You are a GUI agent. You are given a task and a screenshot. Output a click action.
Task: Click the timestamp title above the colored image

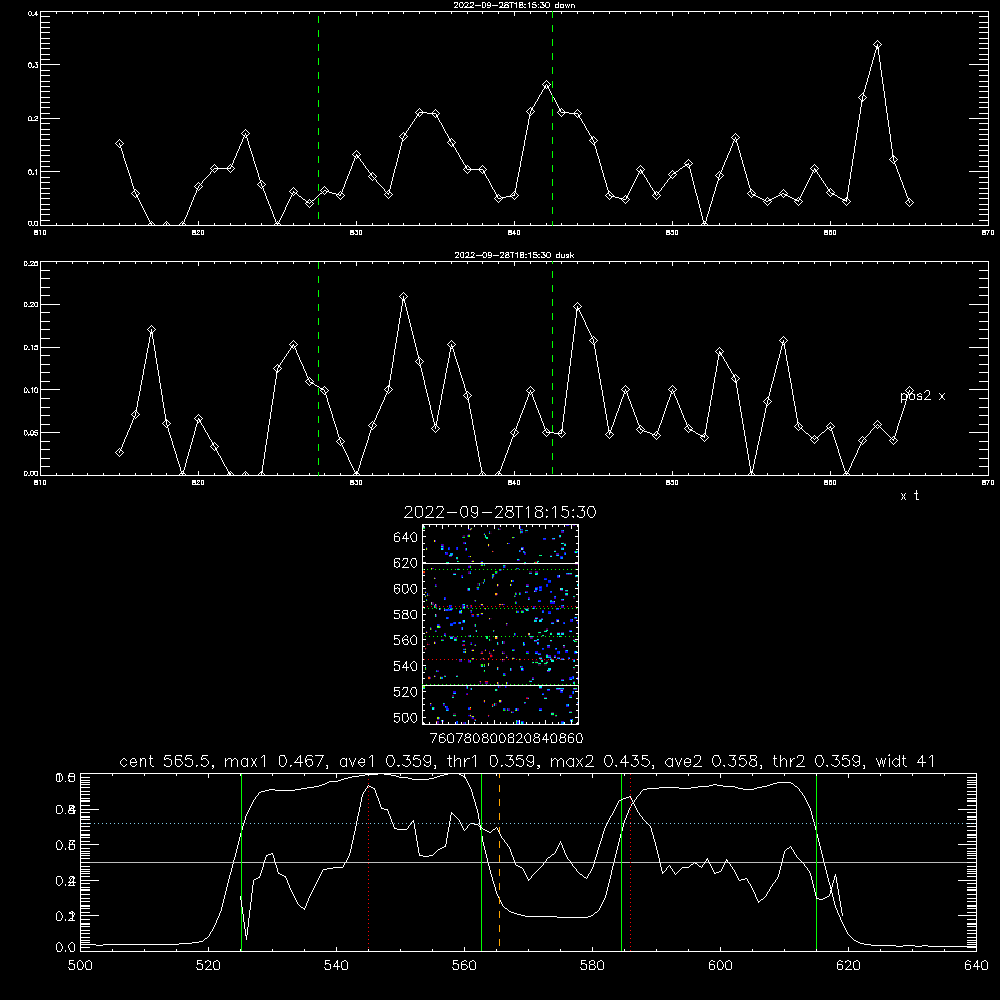click(x=500, y=512)
